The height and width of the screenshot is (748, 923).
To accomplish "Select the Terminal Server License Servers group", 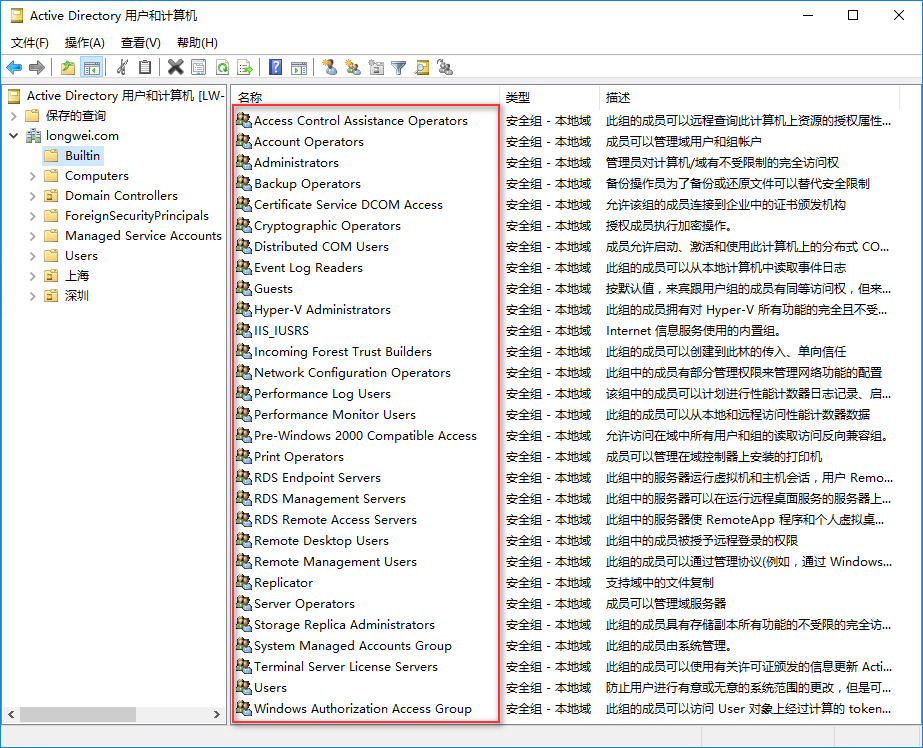I will (346, 667).
